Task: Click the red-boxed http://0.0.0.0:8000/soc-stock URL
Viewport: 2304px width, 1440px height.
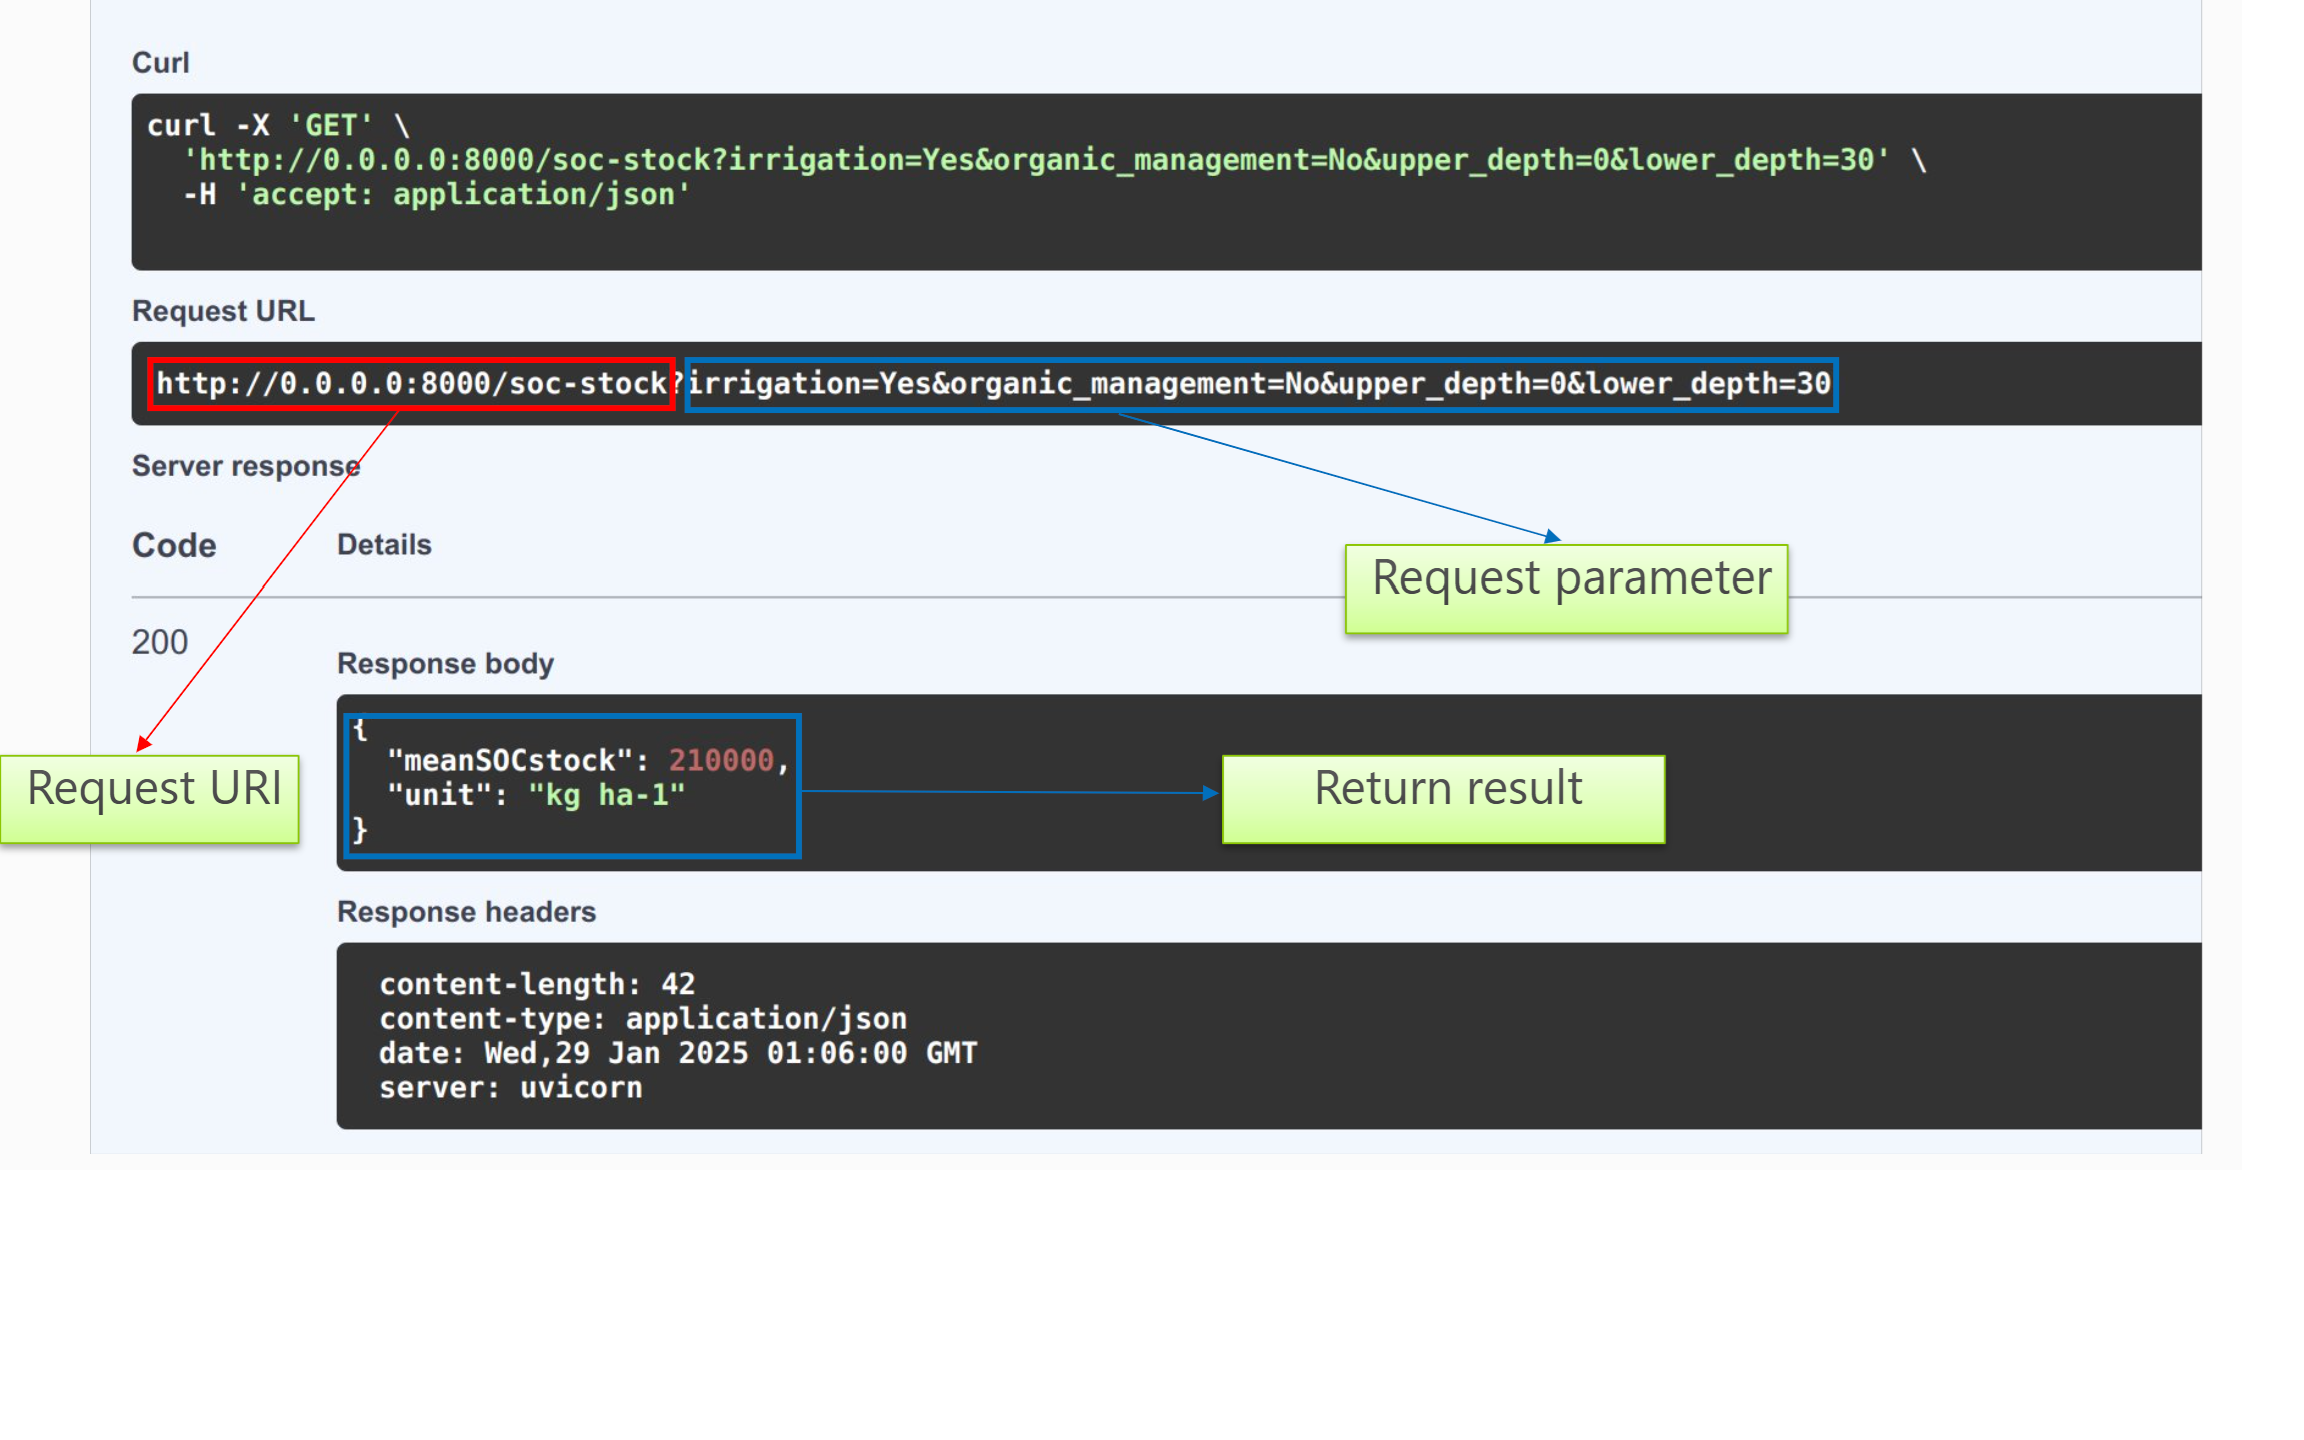Action: [411, 384]
